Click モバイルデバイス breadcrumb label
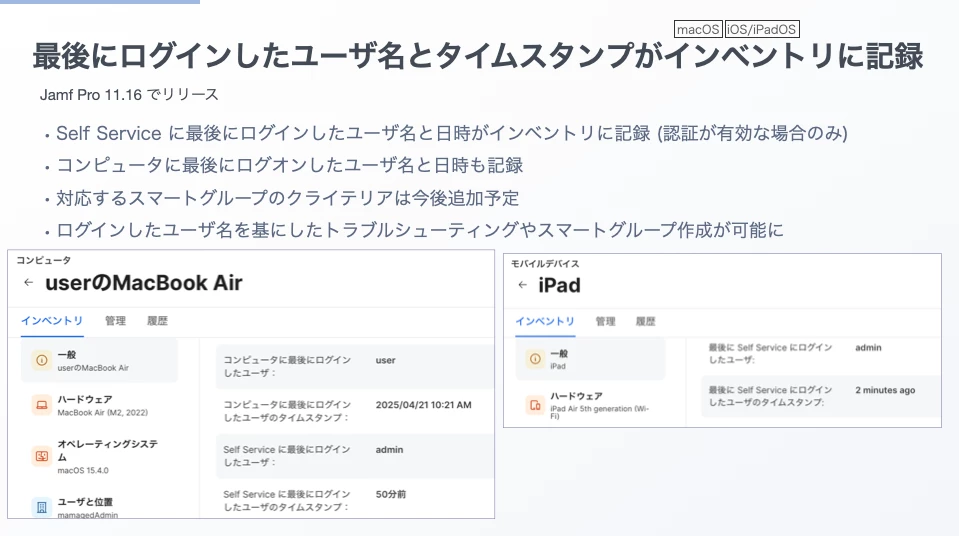 (x=545, y=264)
